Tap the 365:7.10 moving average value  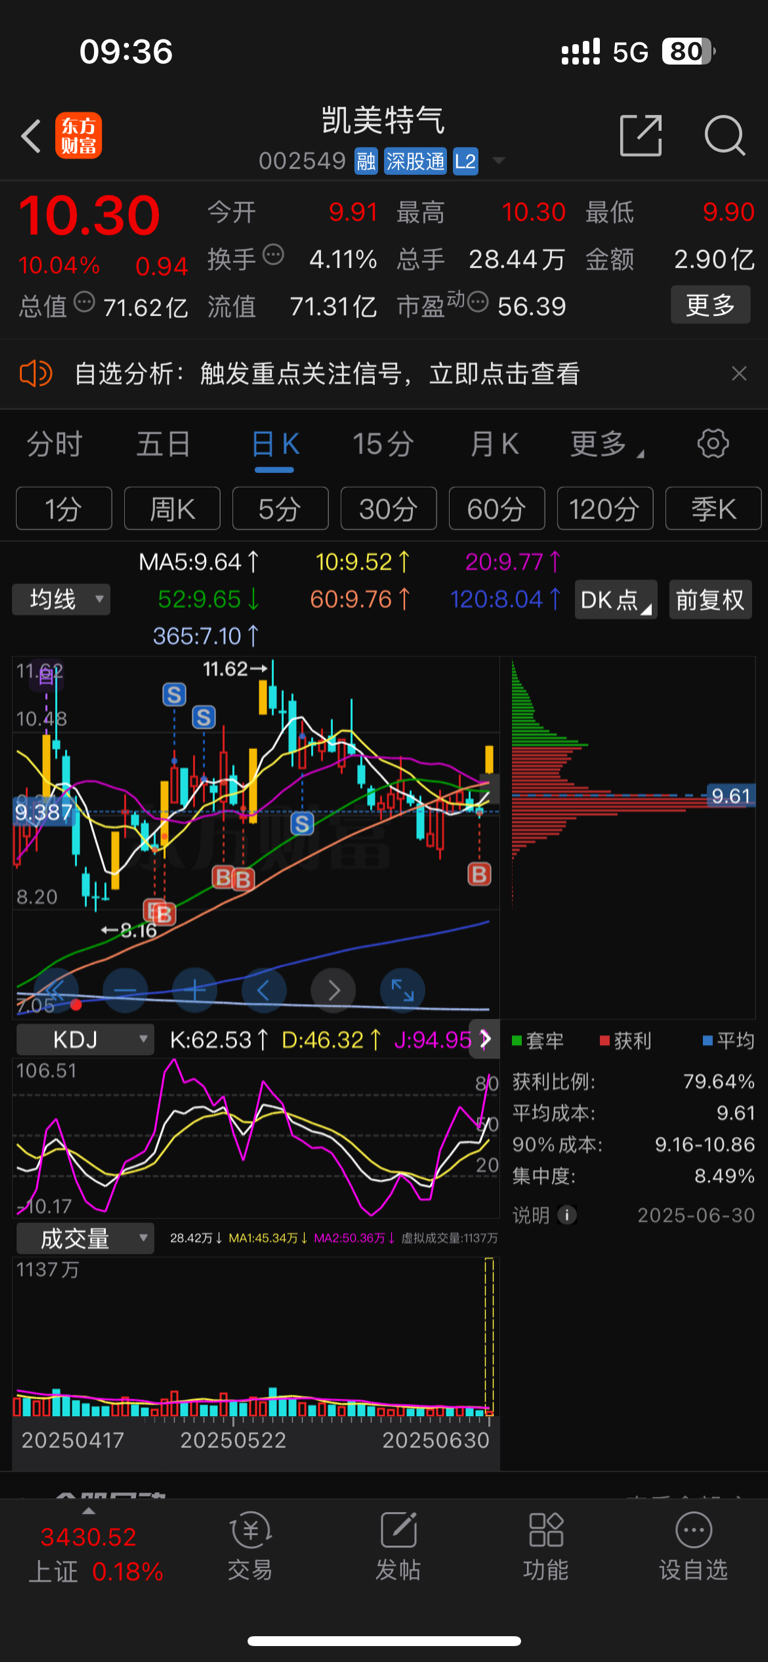click(x=206, y=636)
